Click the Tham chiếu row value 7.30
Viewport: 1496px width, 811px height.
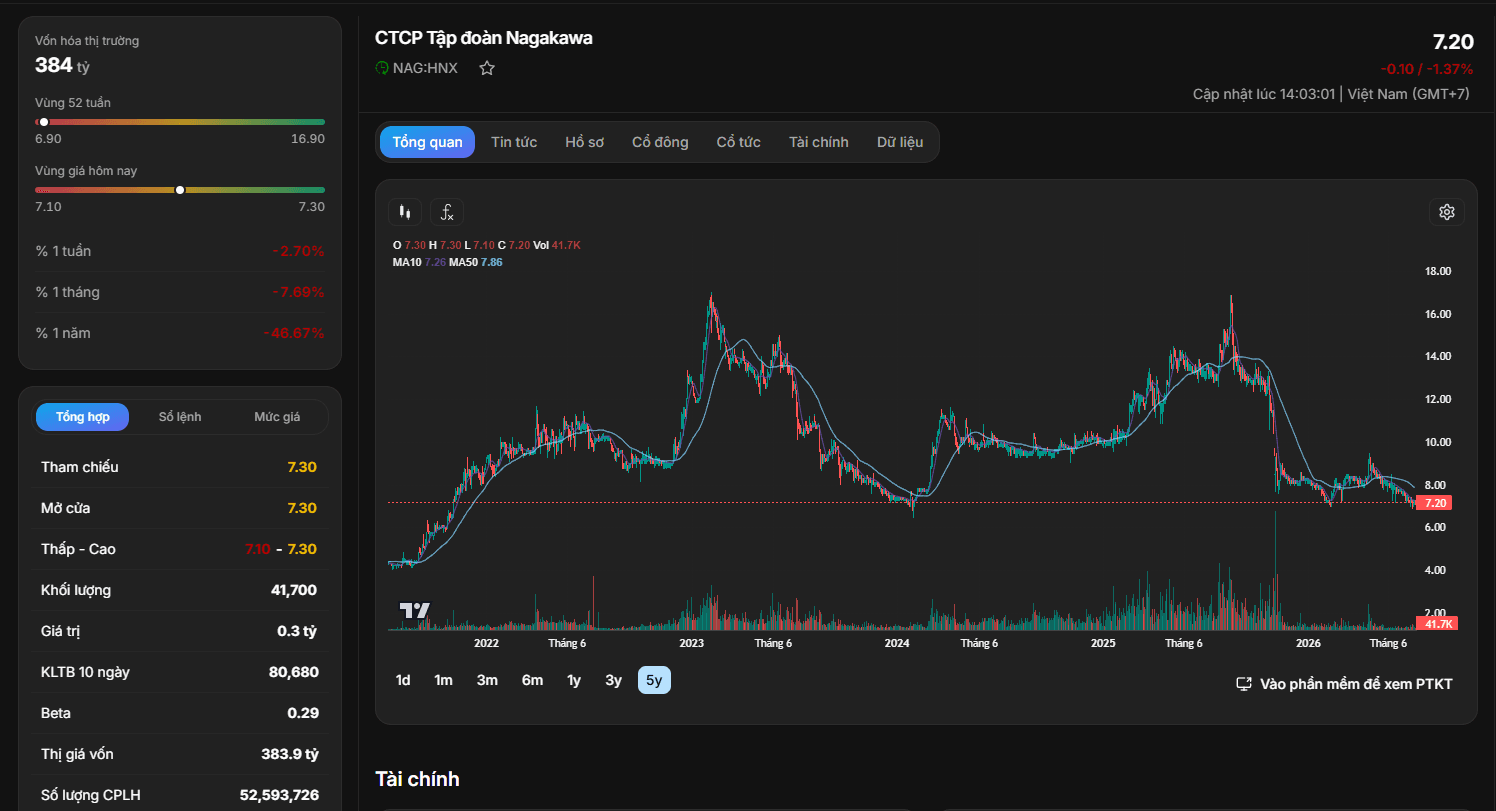coord(302,467)
